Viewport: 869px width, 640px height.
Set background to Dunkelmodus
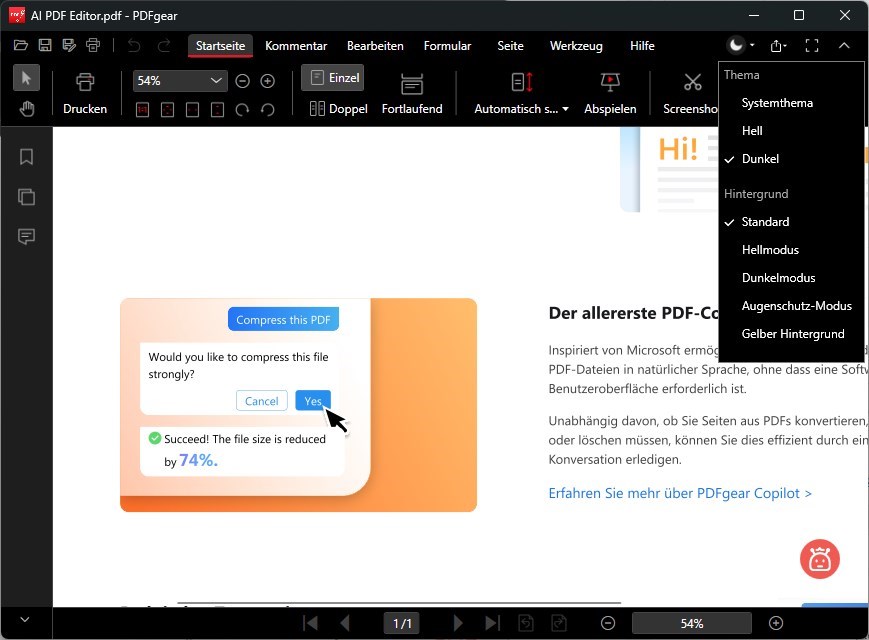[x=791, y=278]
